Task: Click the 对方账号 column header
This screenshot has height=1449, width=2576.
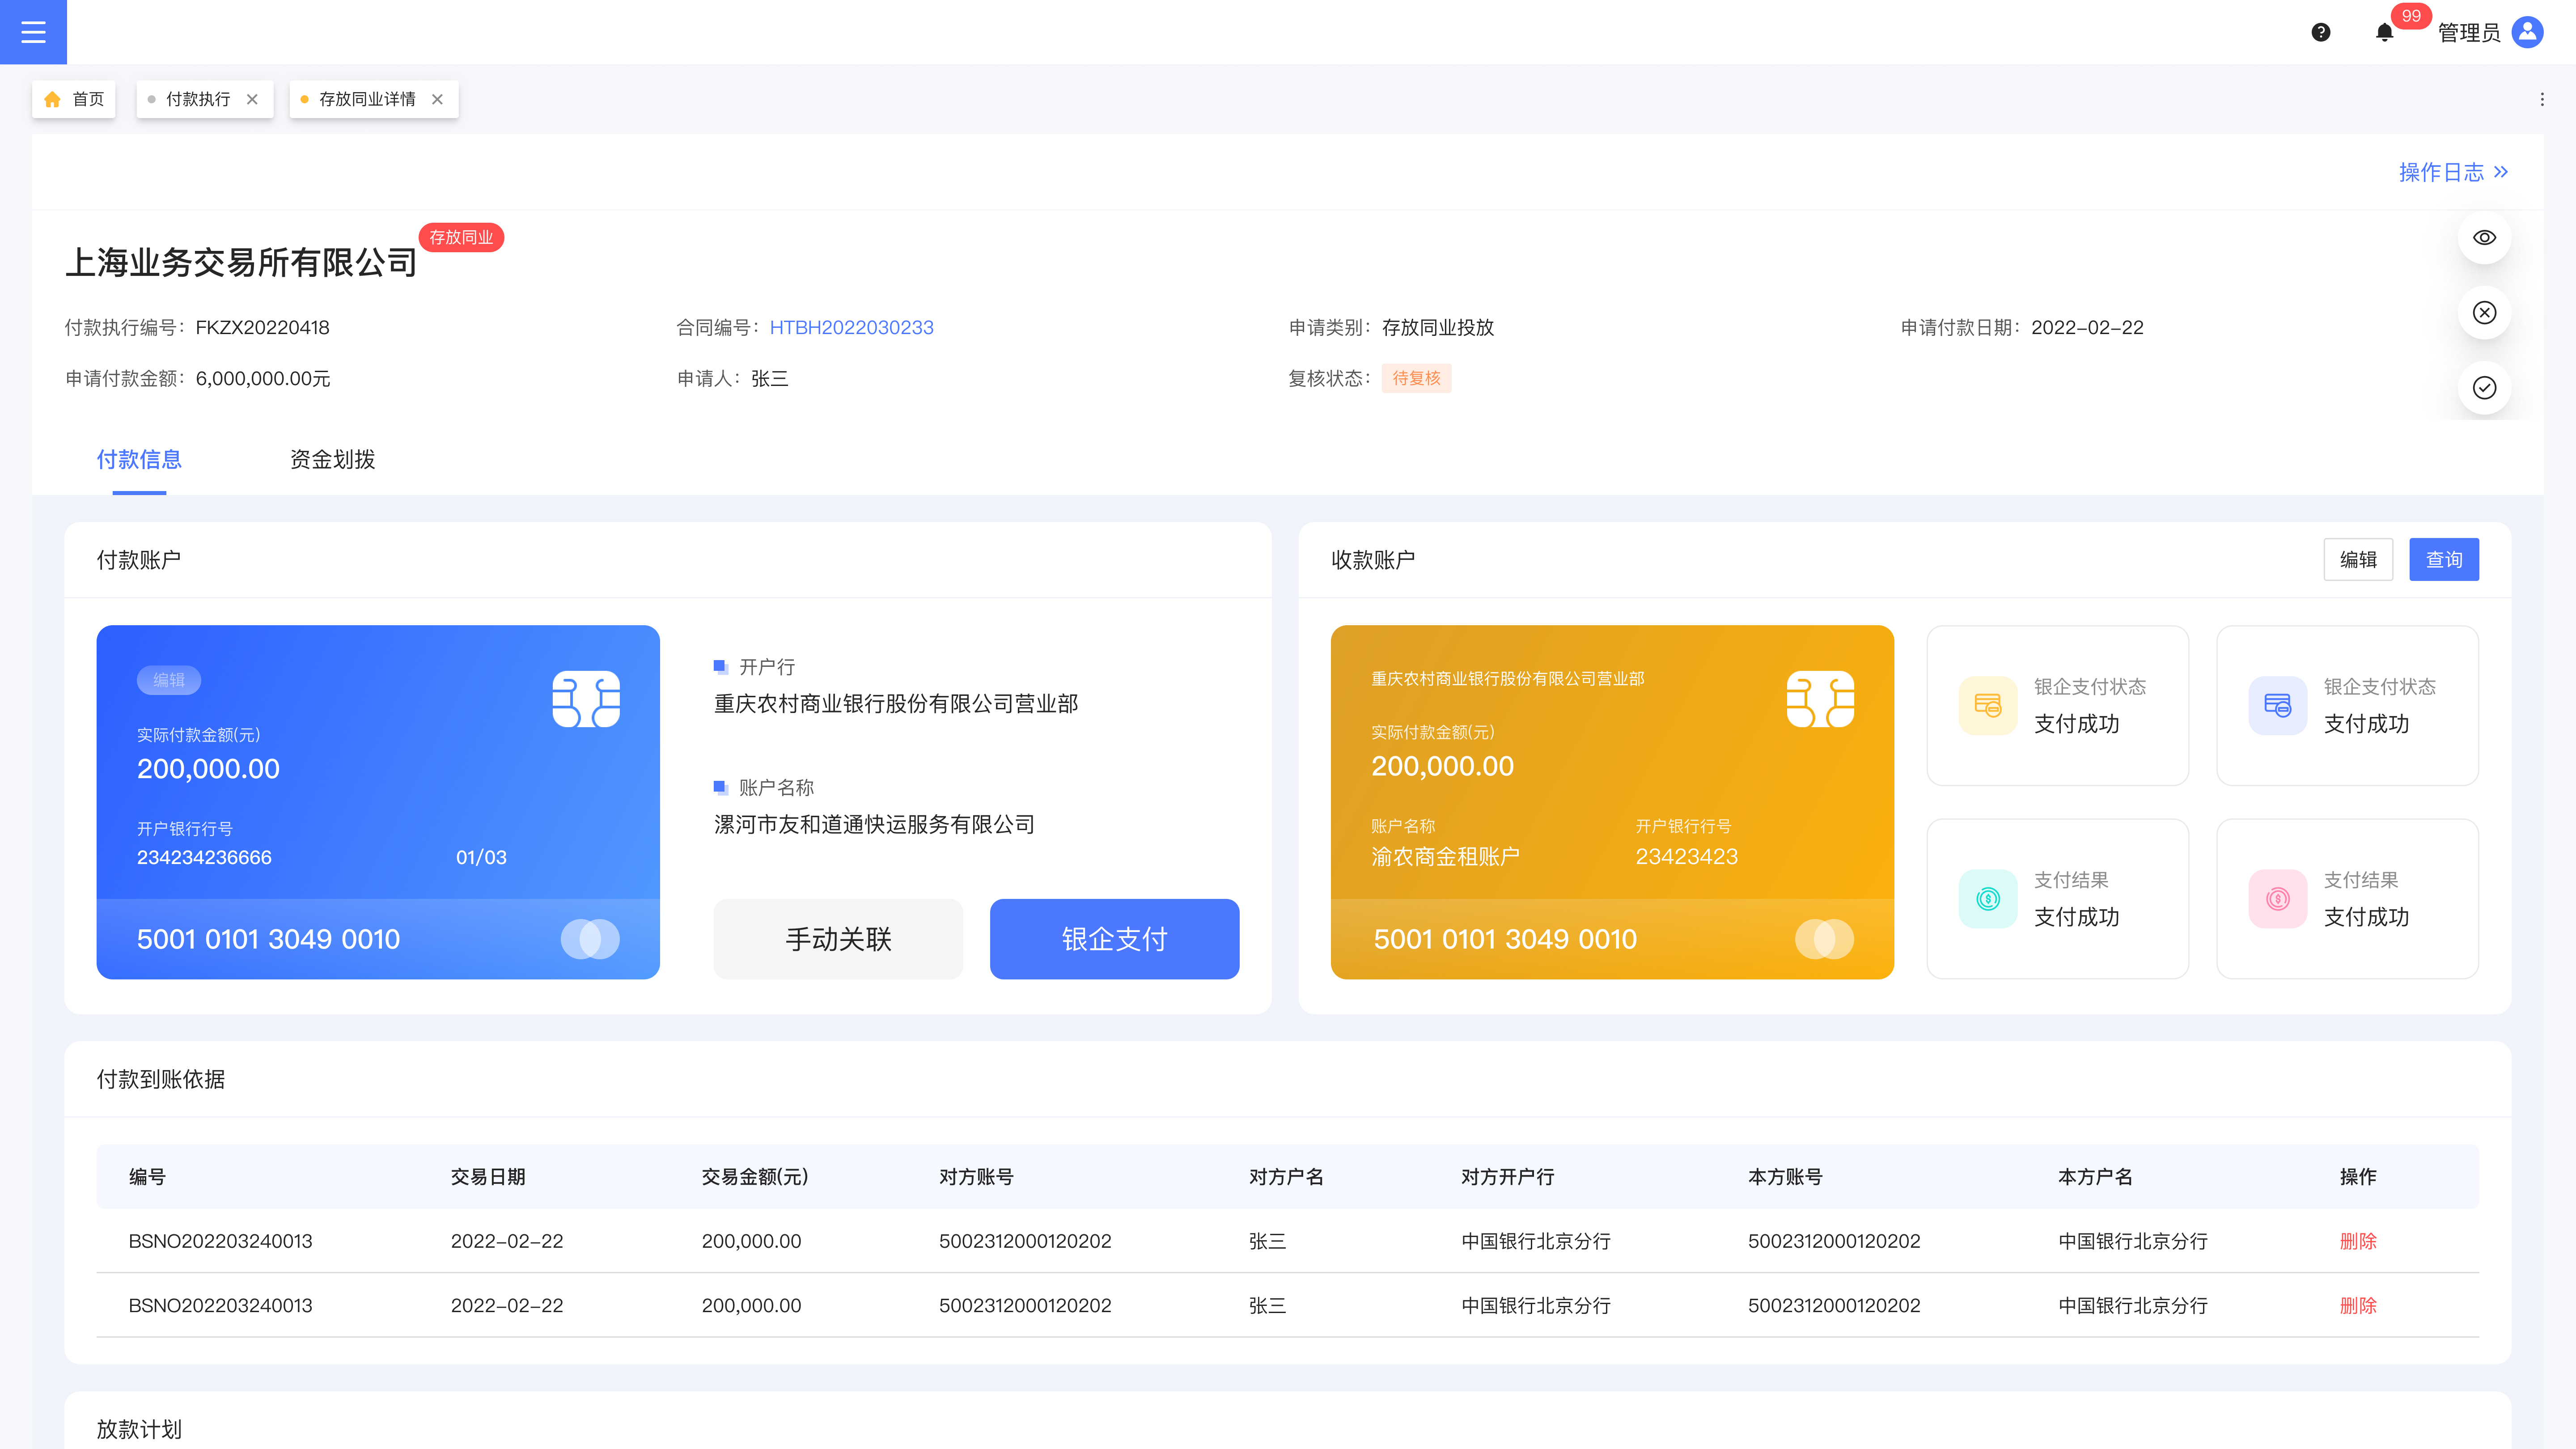Action: point(976,1177)
